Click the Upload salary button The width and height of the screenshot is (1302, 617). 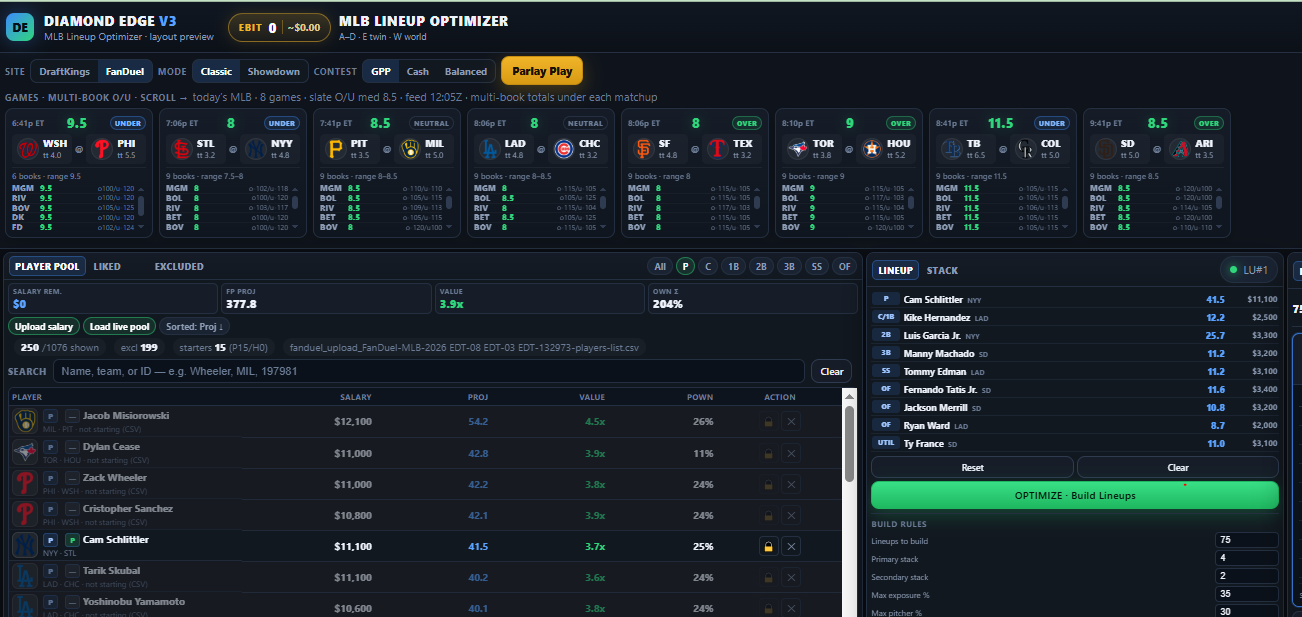tap(44, 326)
